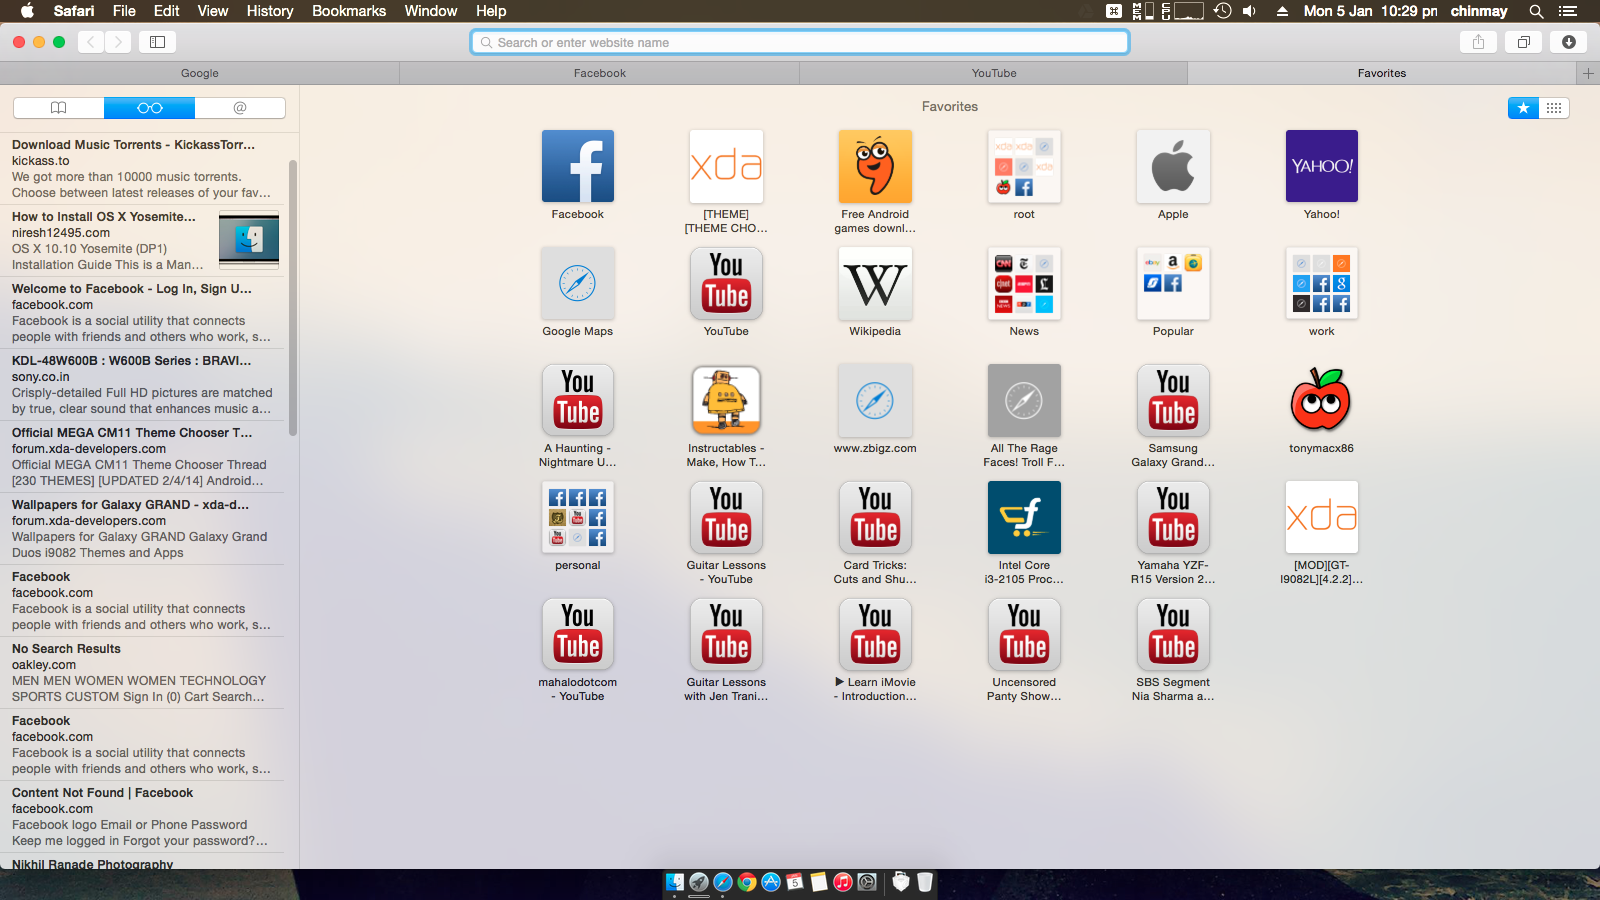Screen dimensions: 1600x900
Task: Open Learn iMovie Introduction favorite
Action: point(875,634)
